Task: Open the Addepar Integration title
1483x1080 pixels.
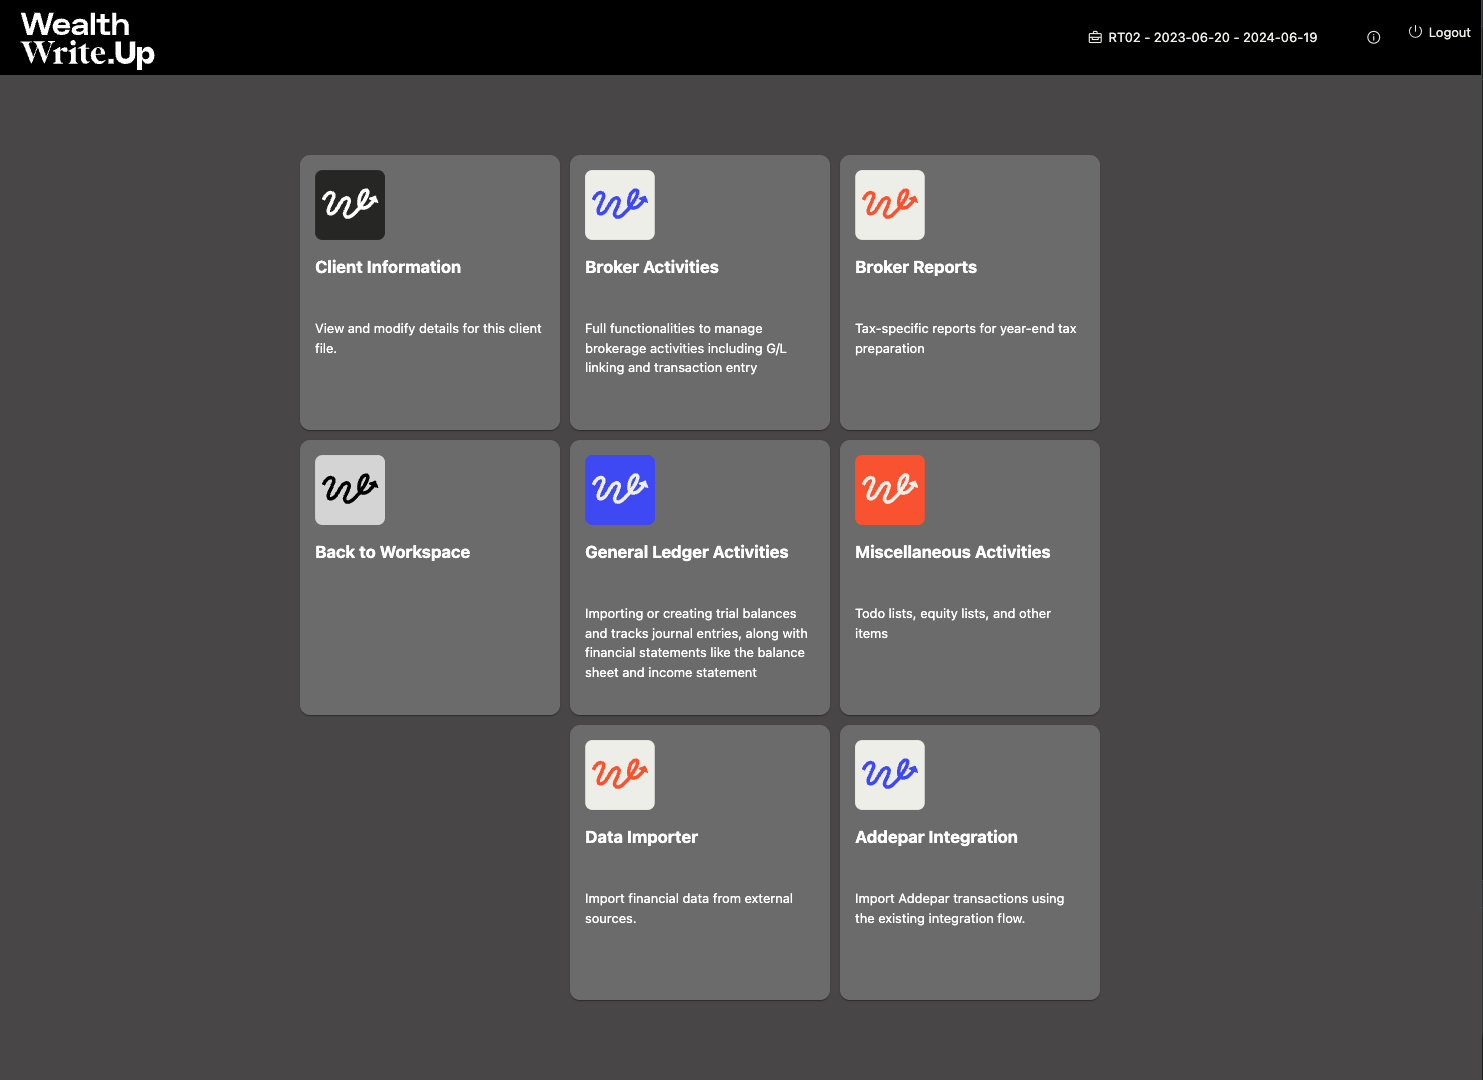Action: click(936, 837)
